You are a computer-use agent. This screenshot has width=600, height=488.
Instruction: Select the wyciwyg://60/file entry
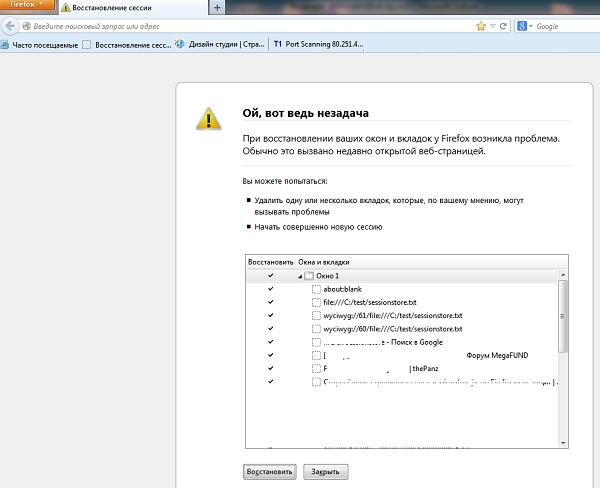[393, 329]
